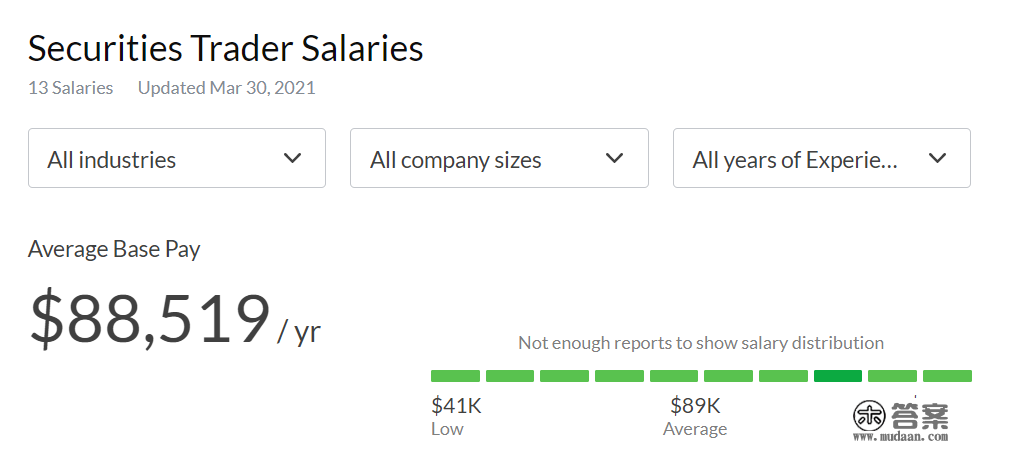Click the Low label under $41K
The height and width of the screenshot is (454, 1014).
point(447,429)
